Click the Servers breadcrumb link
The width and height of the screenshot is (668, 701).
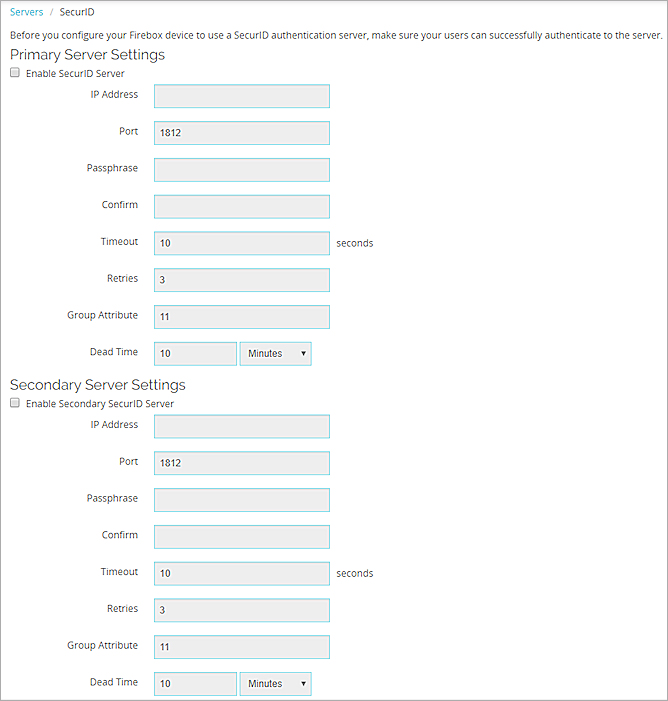pyautogui.click(x=26, y=12)
